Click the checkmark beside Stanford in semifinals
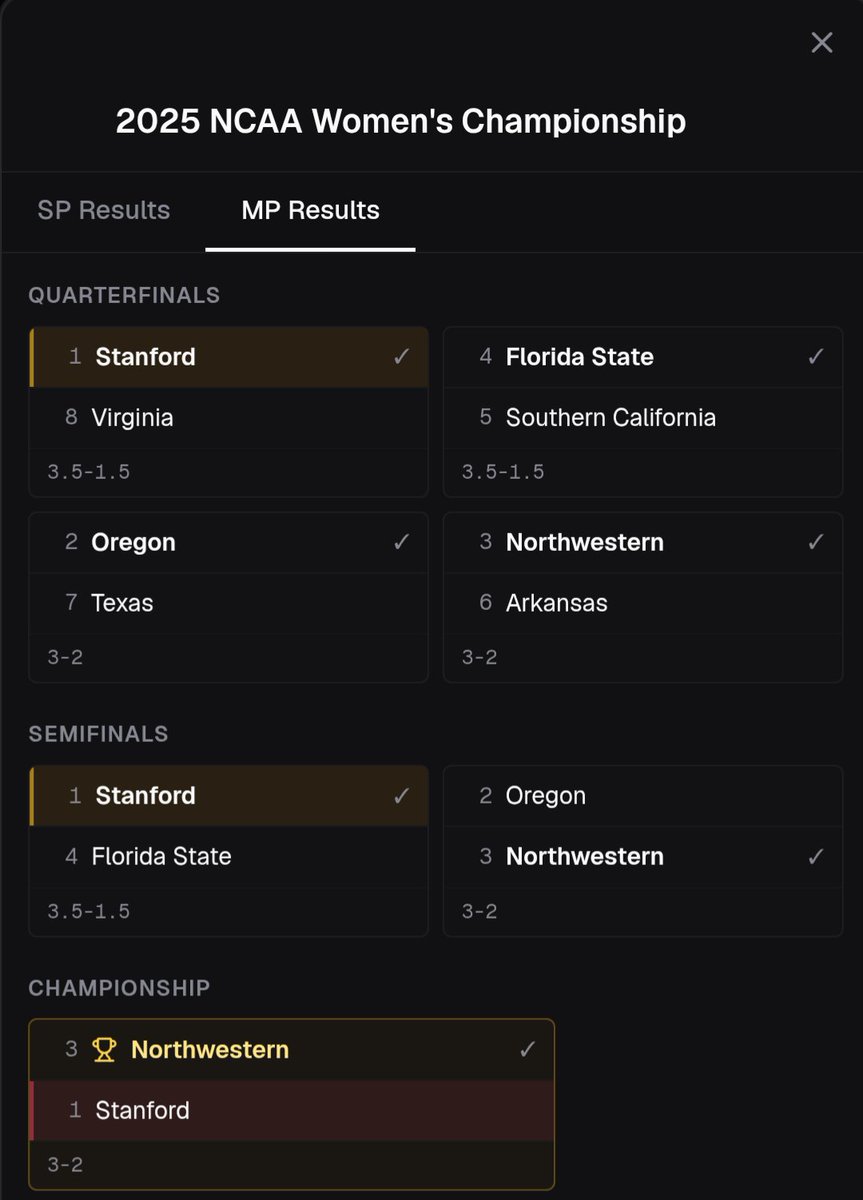The height and width of the screenshot is (1200, 863). [402, 796]
